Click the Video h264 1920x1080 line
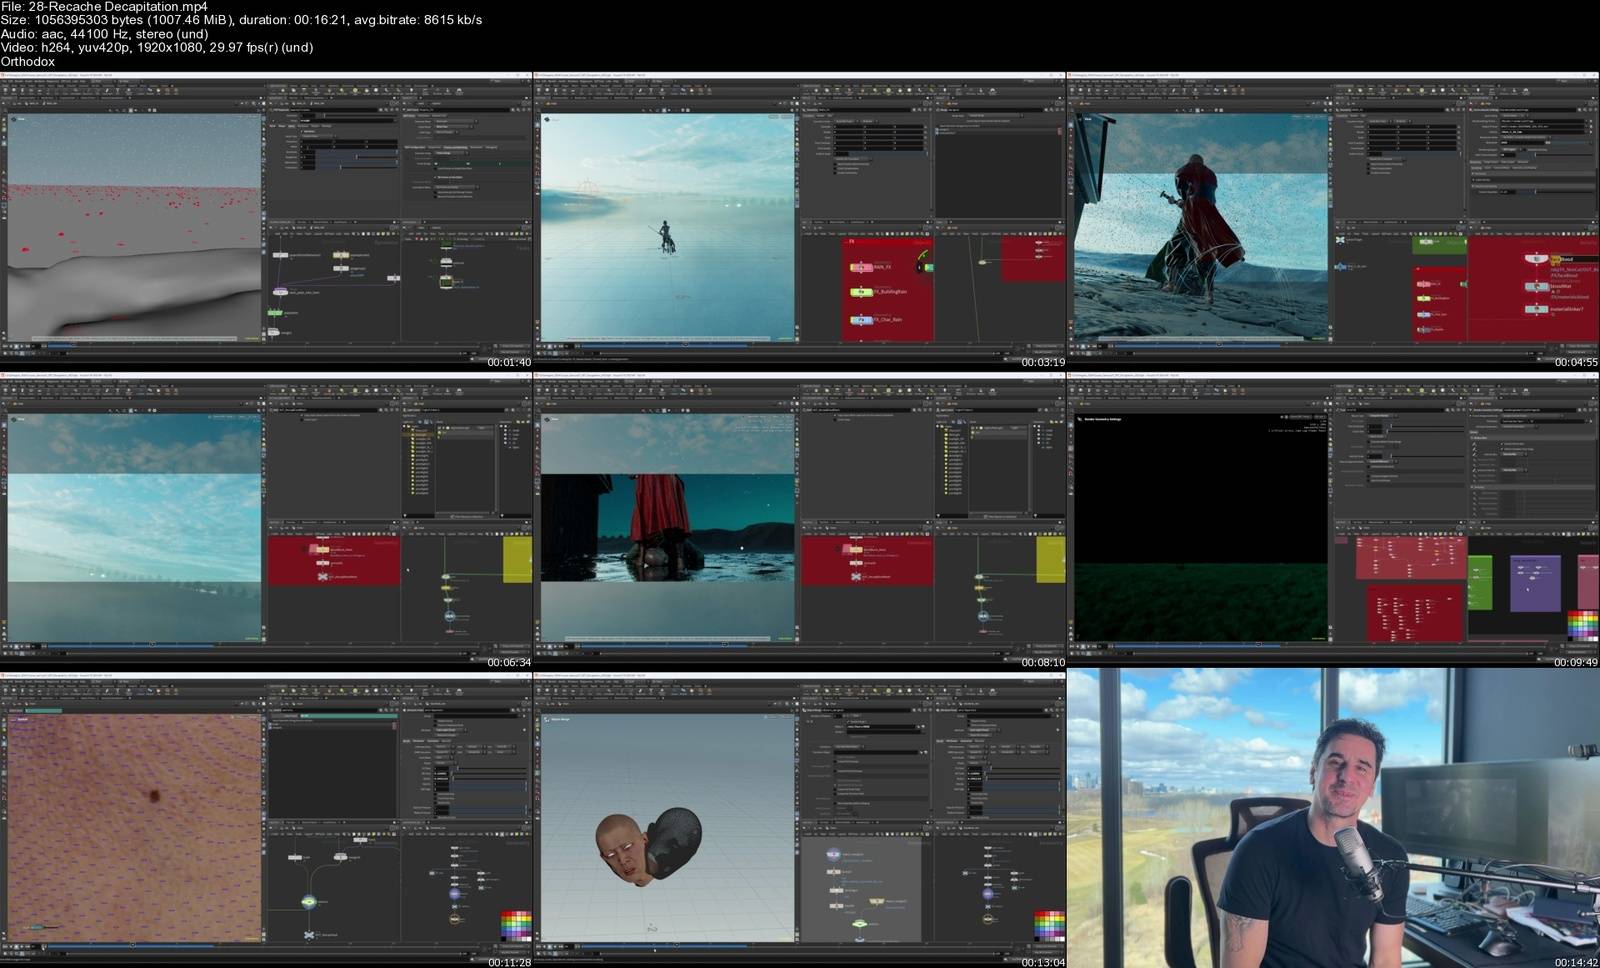 click(x=157, y=47)
